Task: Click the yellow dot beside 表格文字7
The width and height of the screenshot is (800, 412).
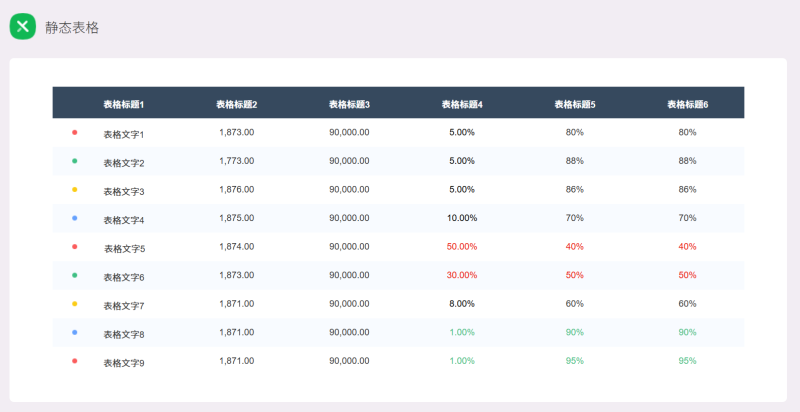Action: (x=75, y=303)
